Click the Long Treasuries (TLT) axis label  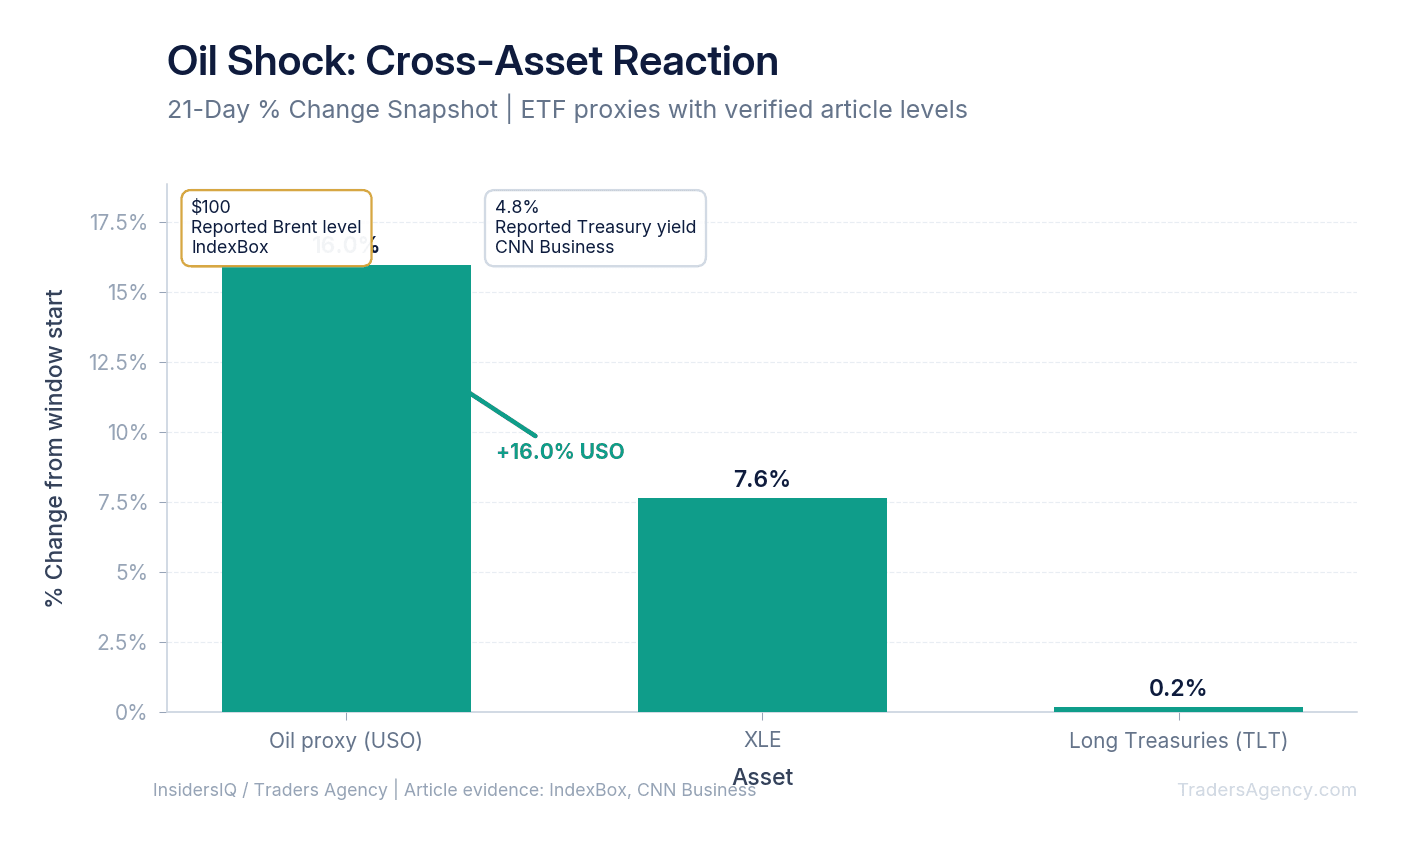[1178, 741]
